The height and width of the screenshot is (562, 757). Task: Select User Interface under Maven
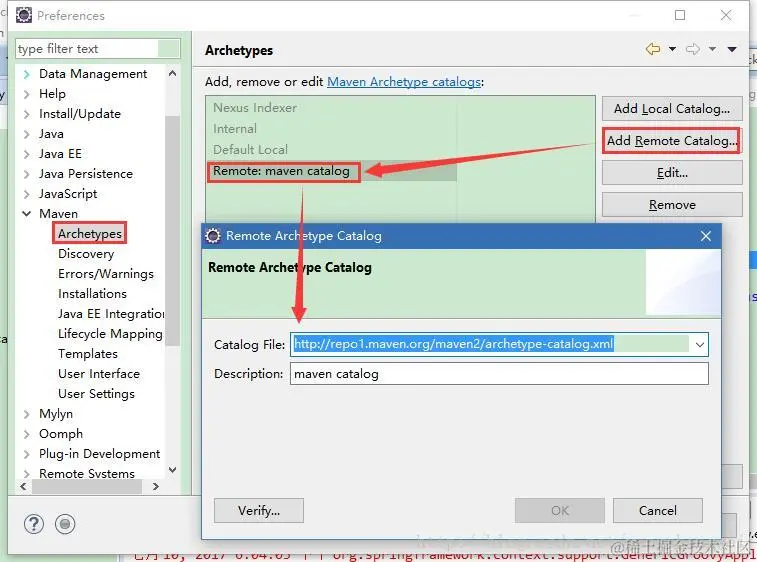point(99,374)
